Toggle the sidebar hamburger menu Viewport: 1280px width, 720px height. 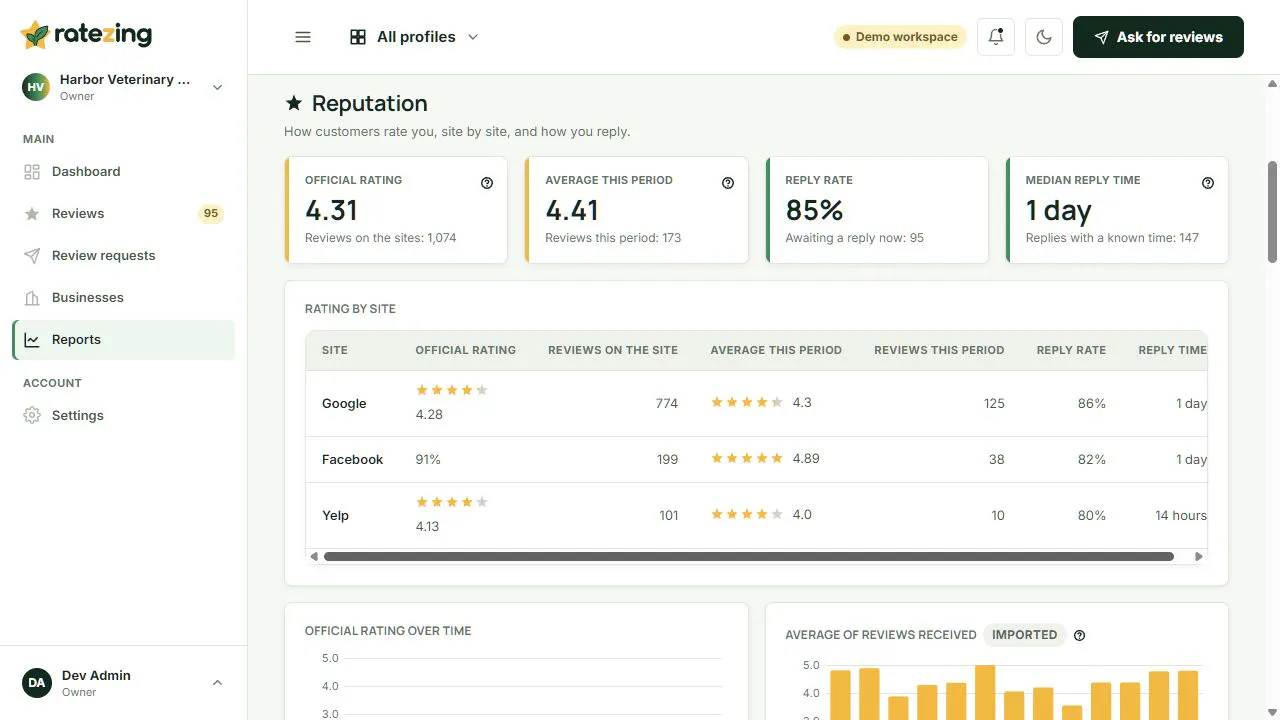click(303, 37)
